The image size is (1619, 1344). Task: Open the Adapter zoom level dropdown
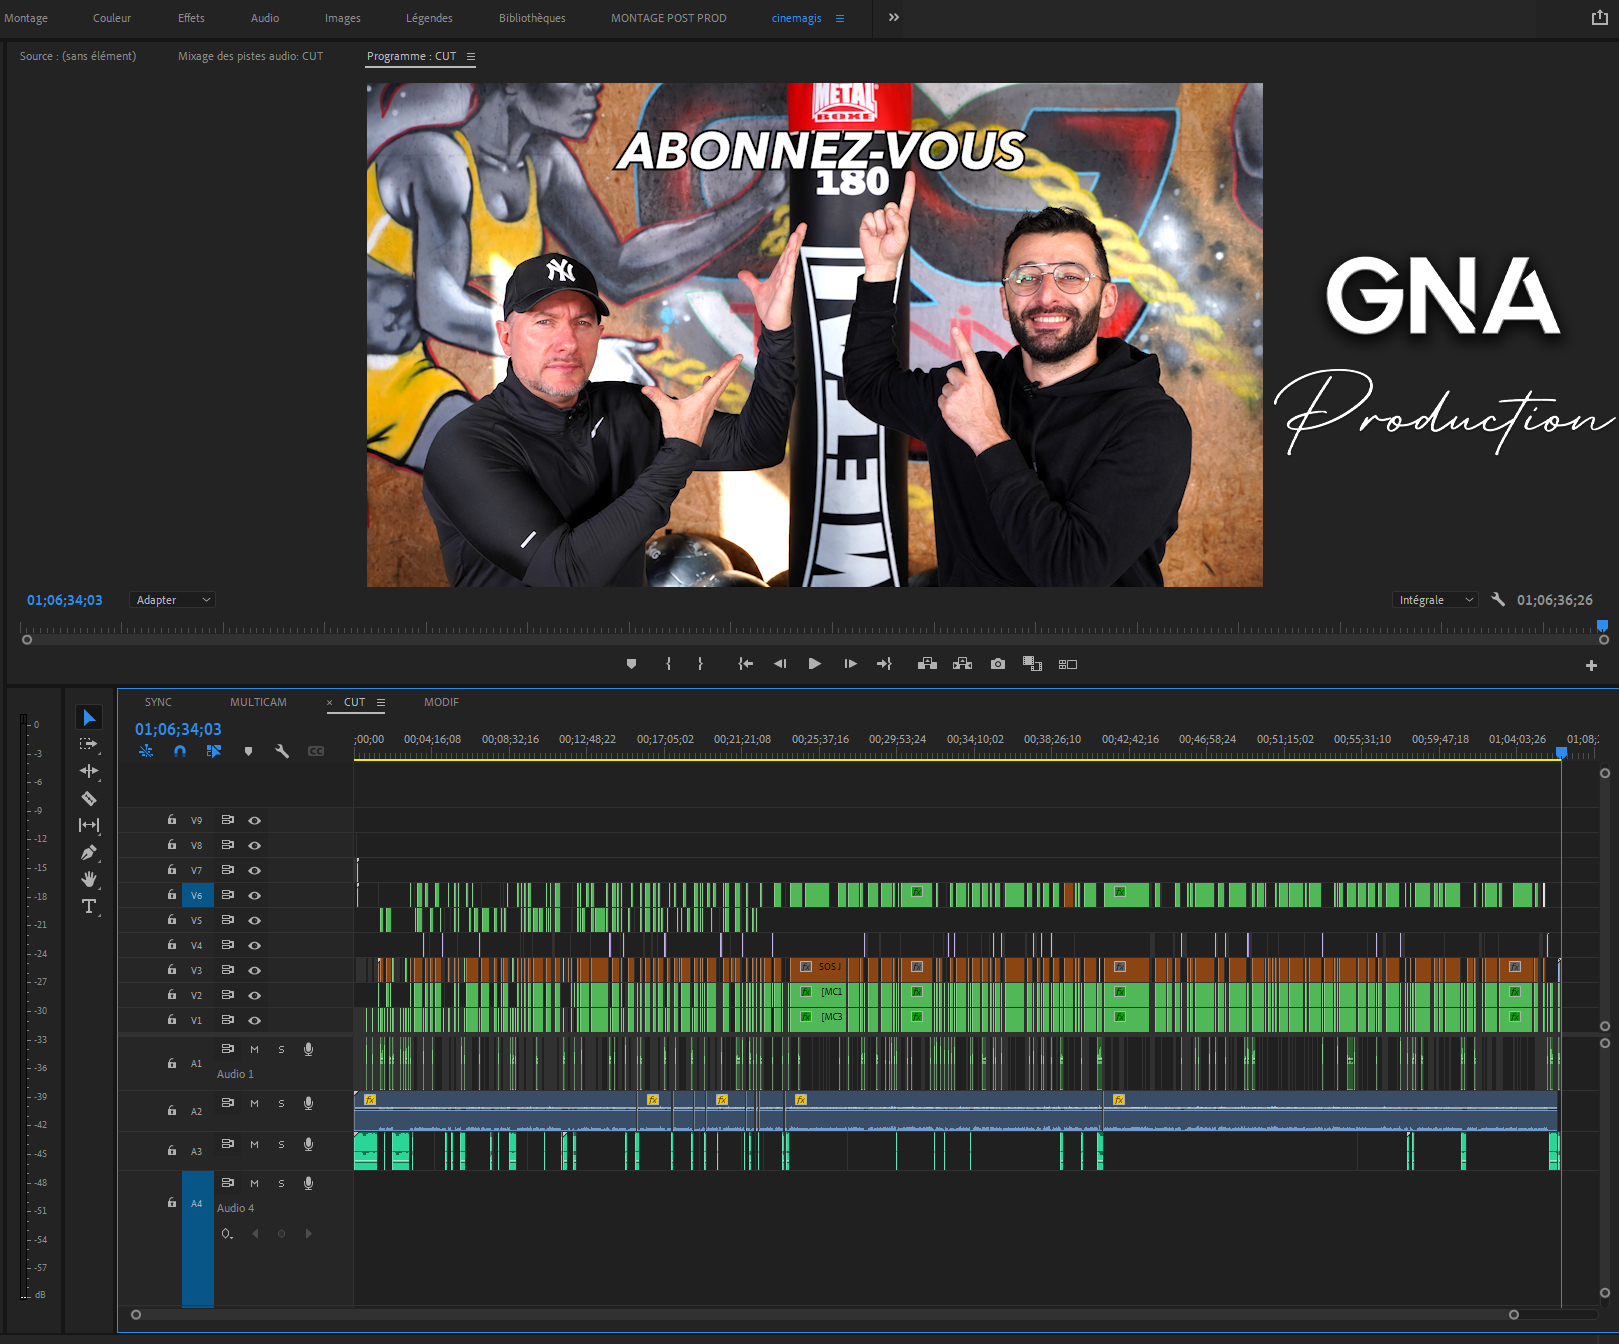pos(172,600)
